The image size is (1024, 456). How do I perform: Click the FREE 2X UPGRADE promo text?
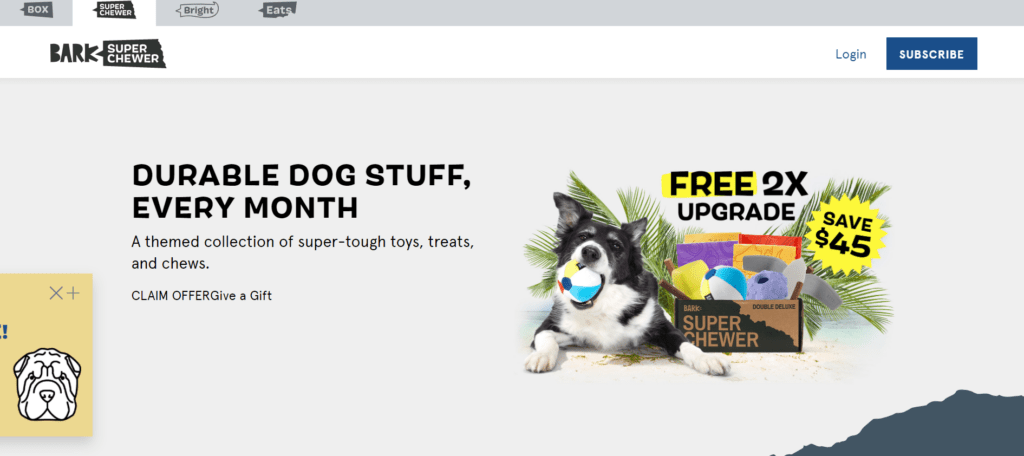point(737,197)
